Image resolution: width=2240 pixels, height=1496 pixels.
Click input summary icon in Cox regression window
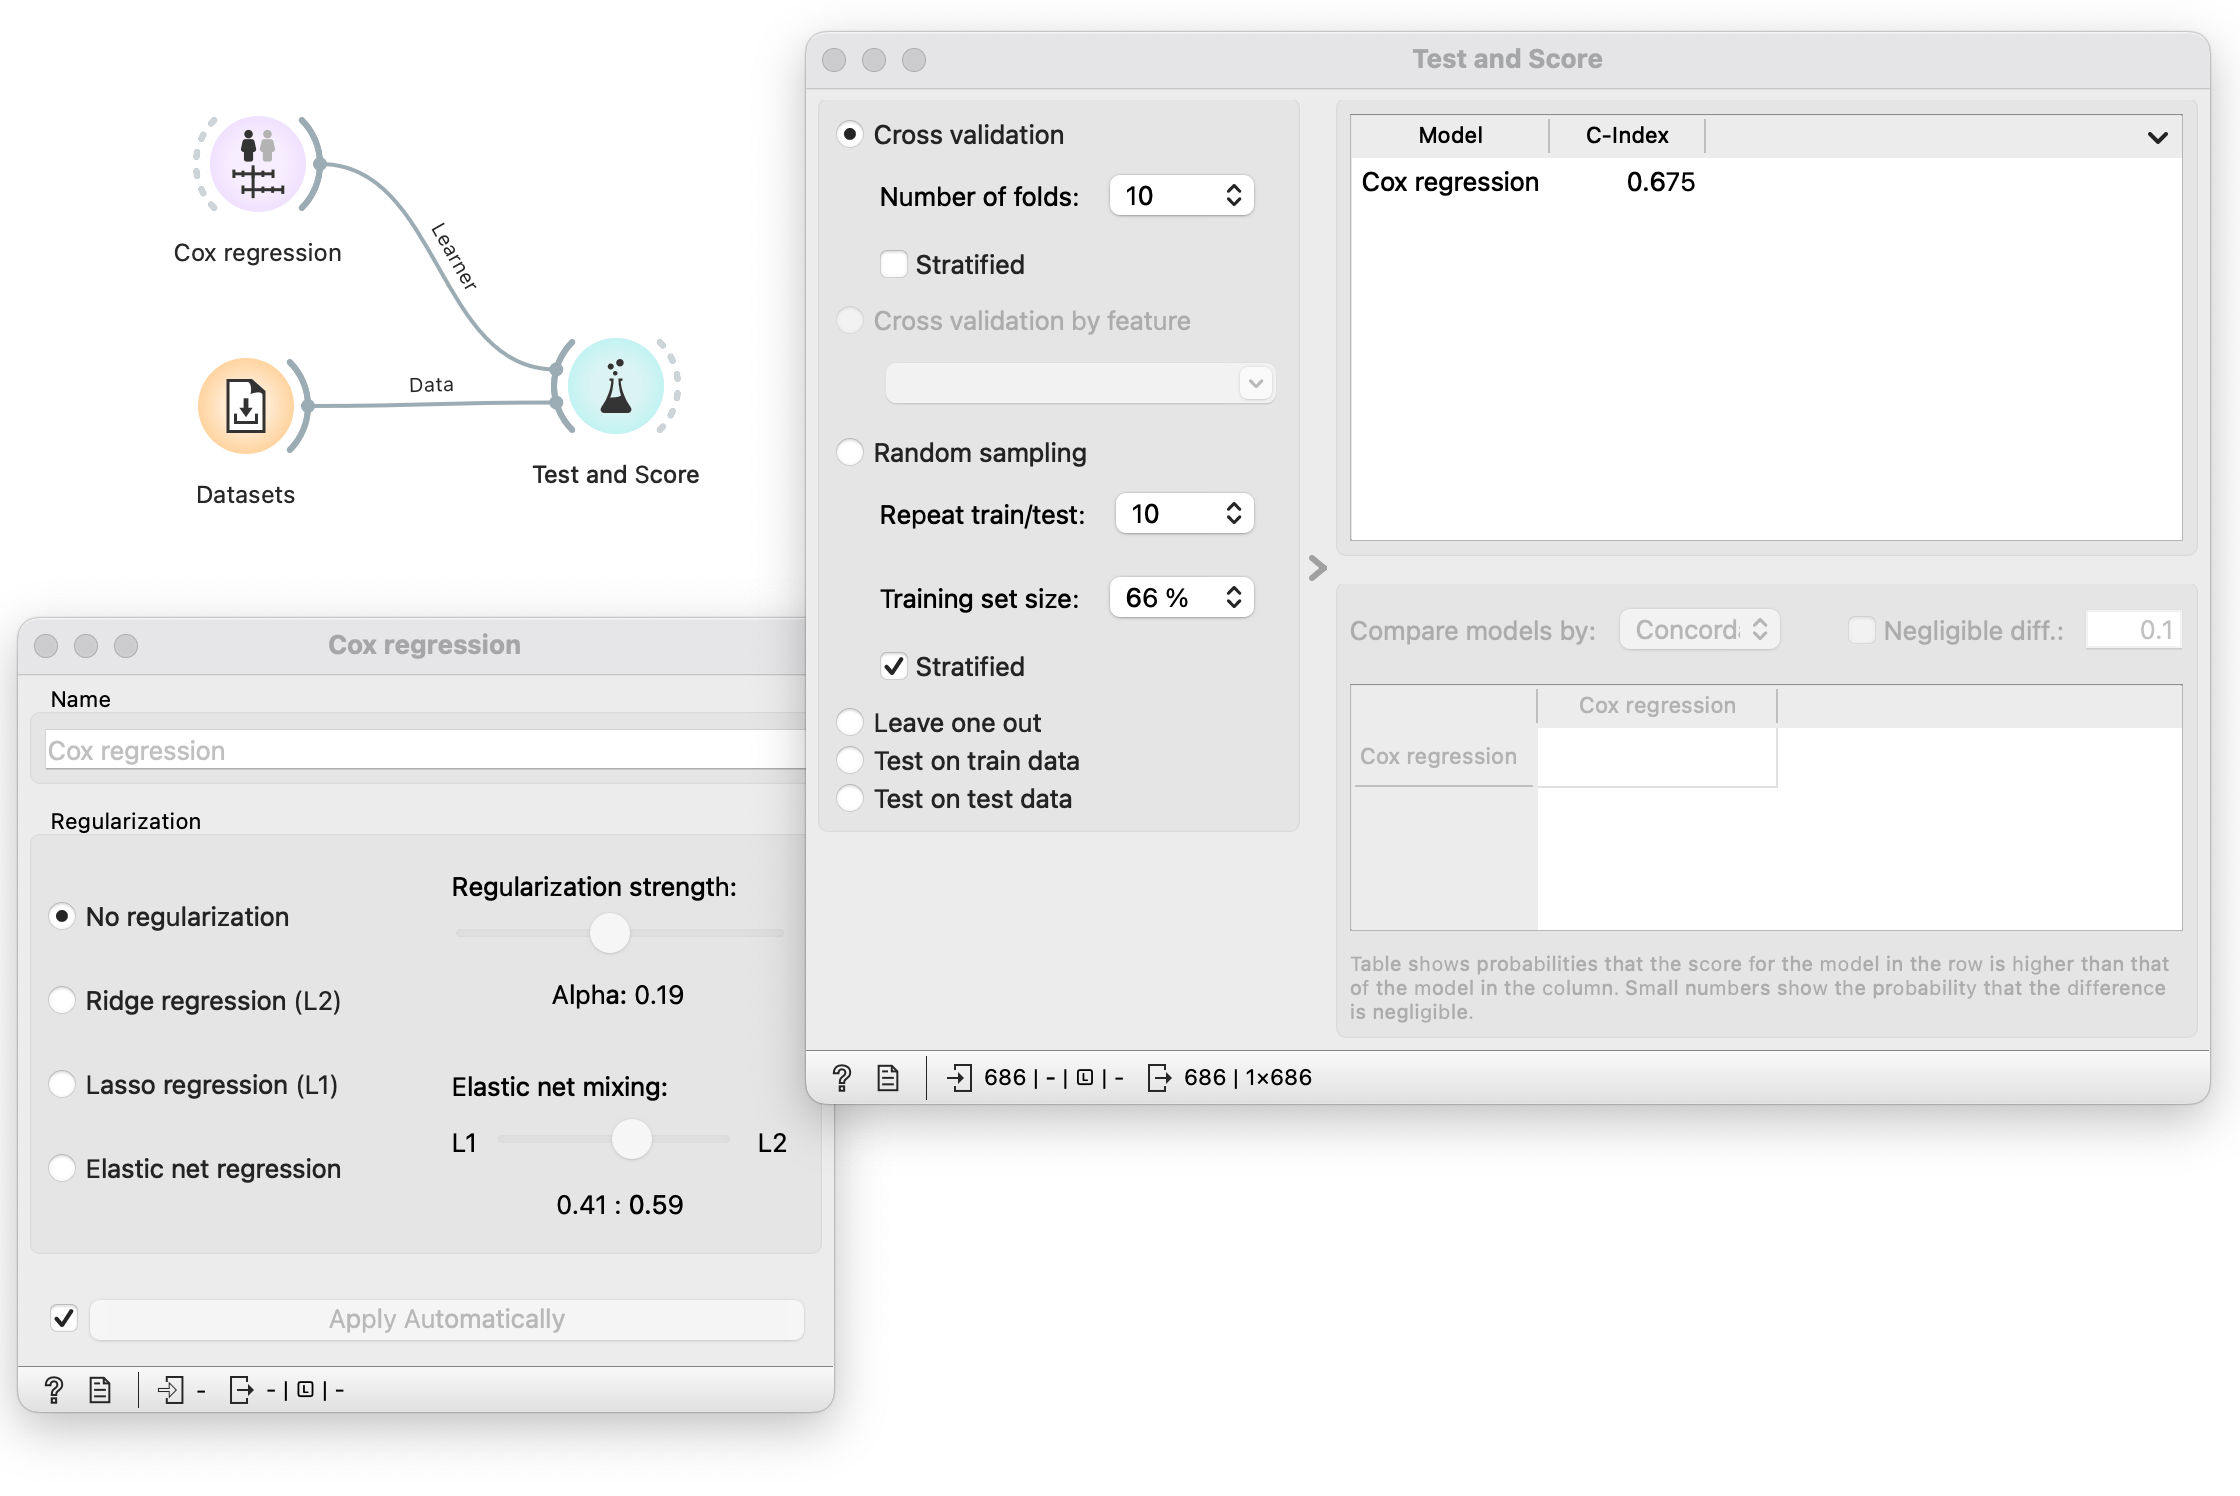(x=171, y=1389)
